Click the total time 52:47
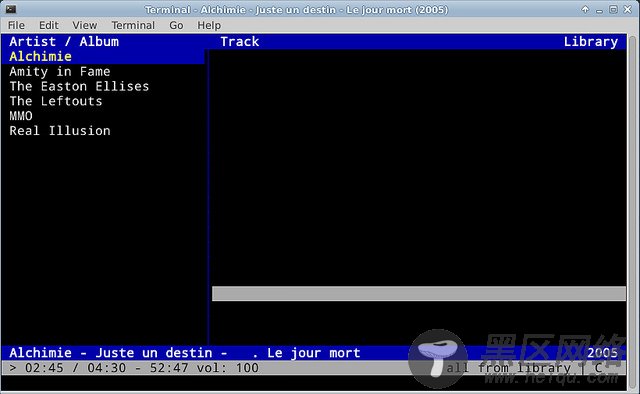Viewport: 640px width, 394px height. point(169,368)
